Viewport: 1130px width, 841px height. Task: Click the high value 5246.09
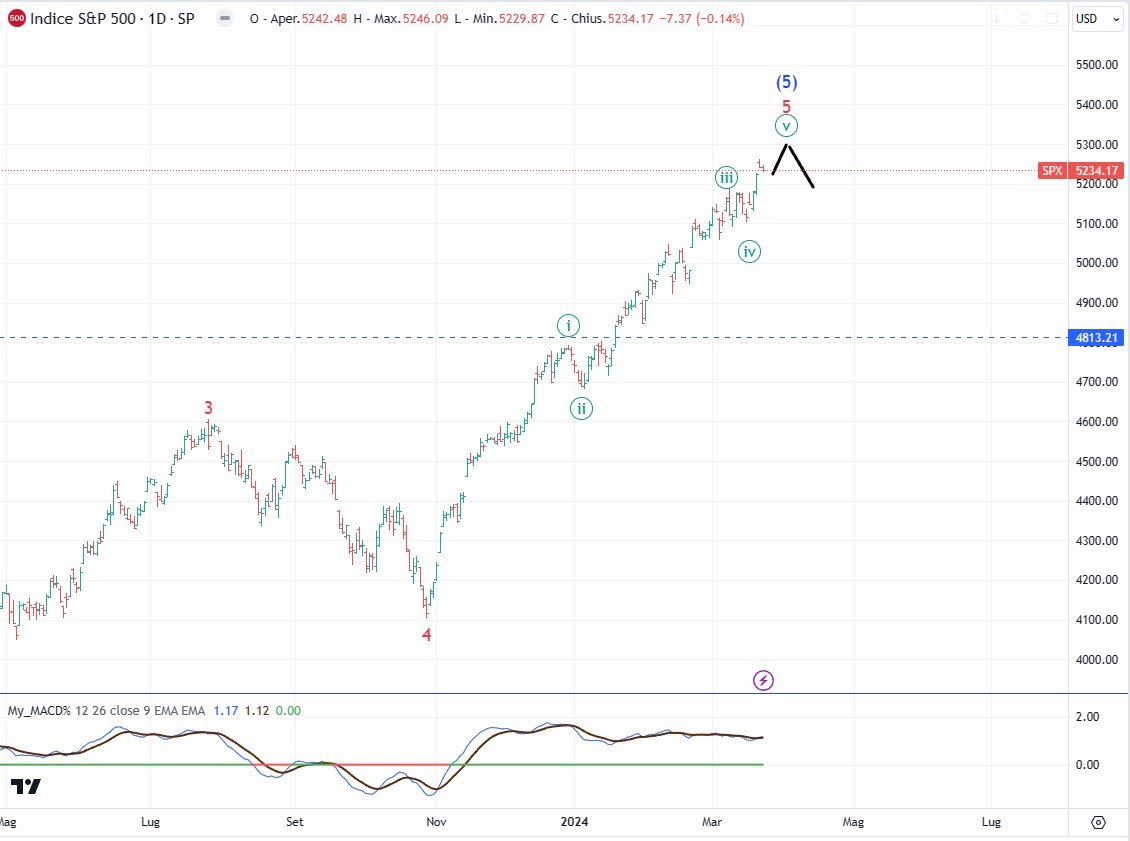(x=425, y=19)
